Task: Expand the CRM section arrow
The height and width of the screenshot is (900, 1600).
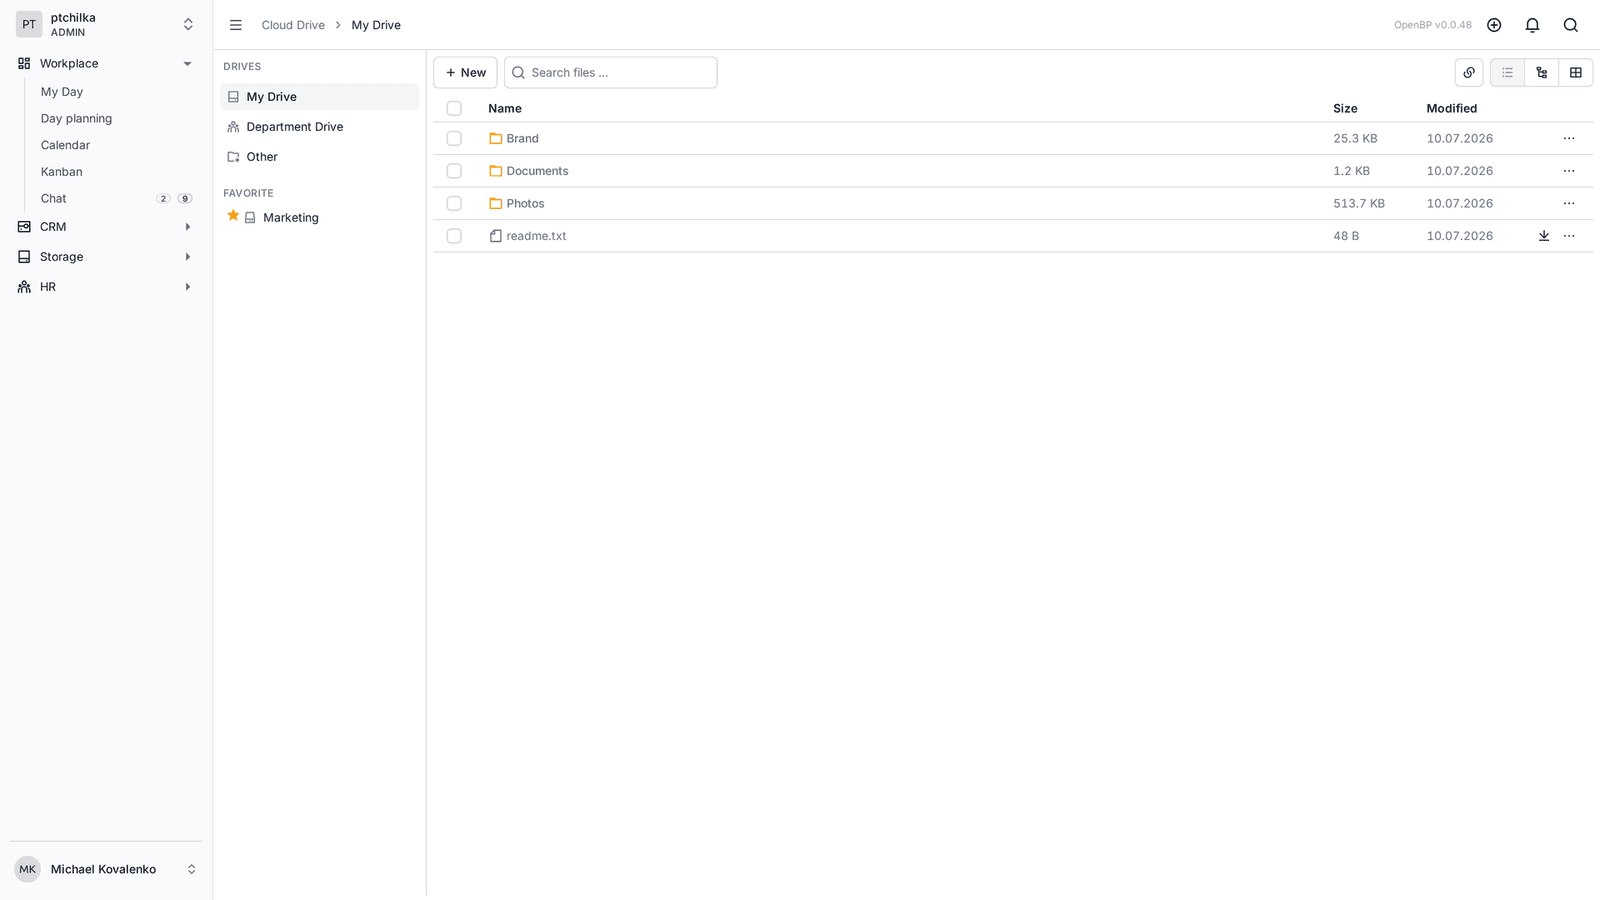Action: tap(187, 227)
